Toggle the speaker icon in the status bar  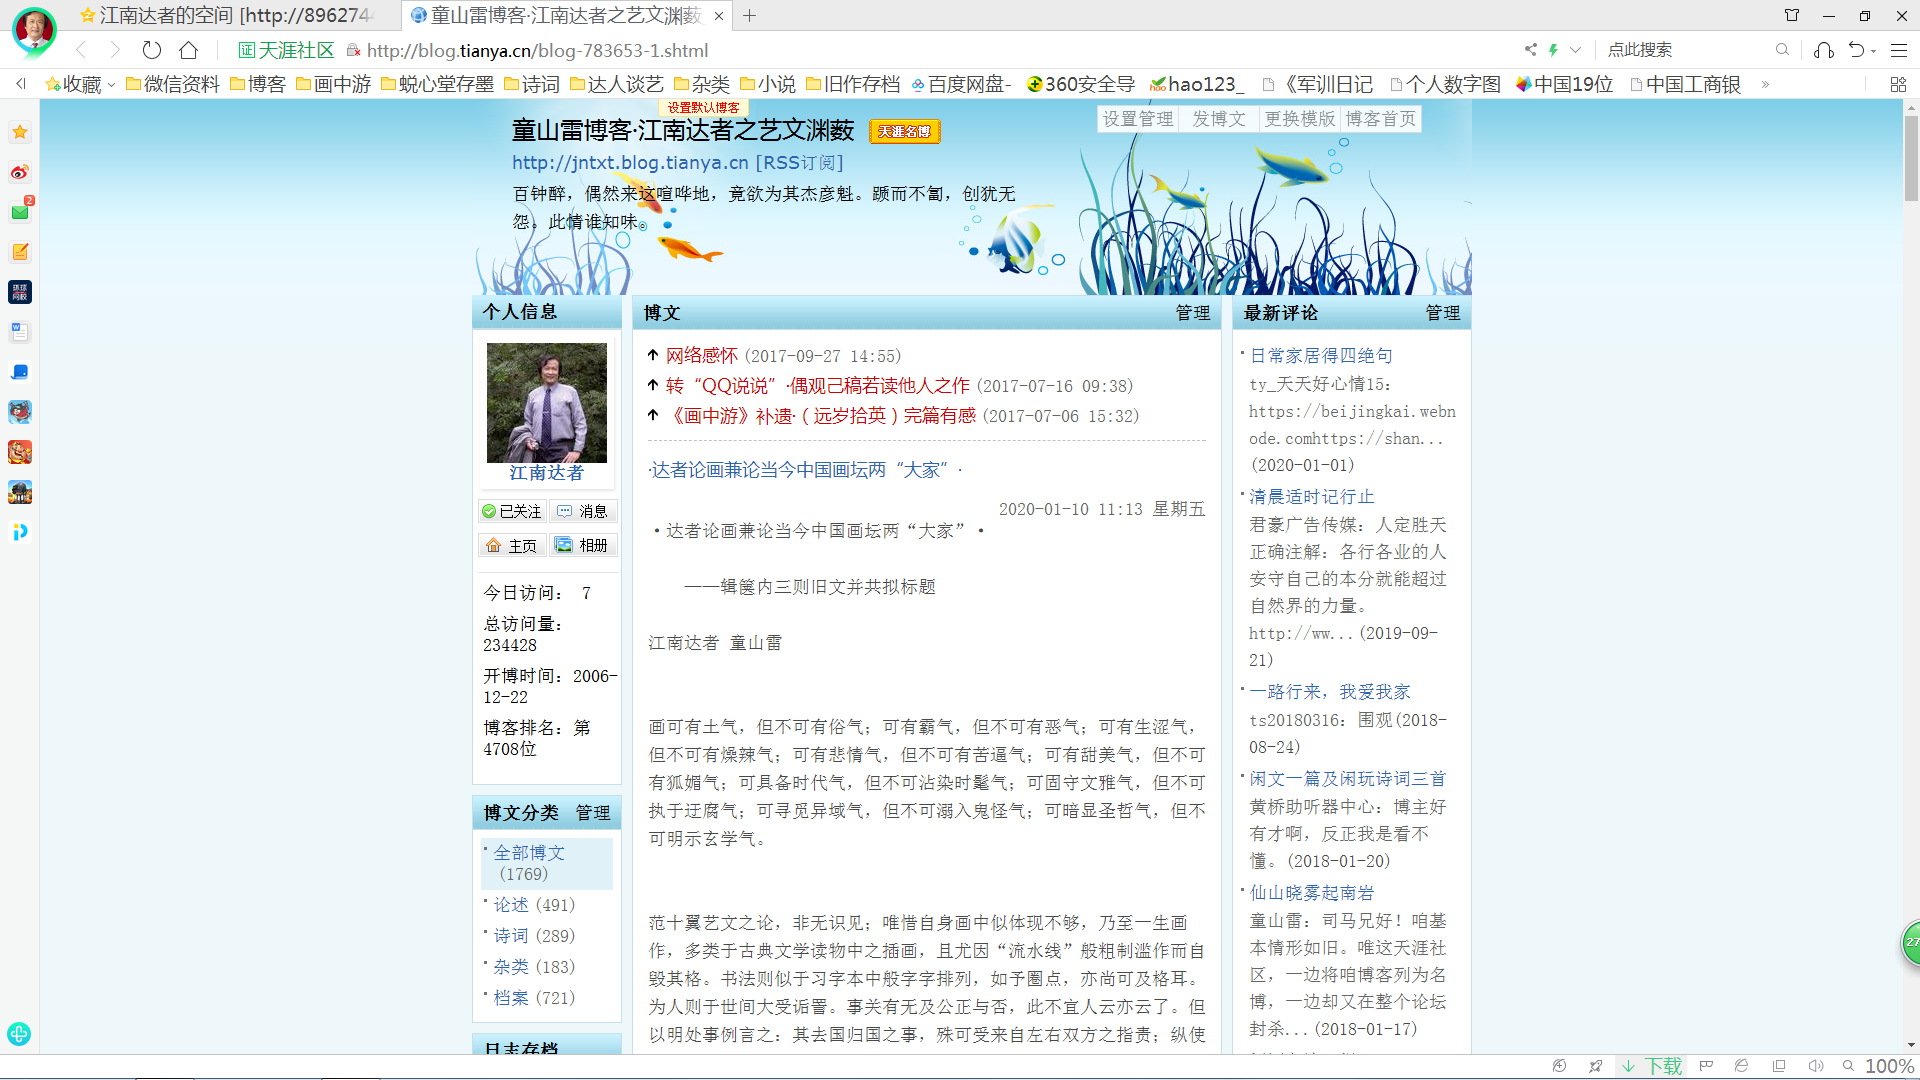1815,1066
